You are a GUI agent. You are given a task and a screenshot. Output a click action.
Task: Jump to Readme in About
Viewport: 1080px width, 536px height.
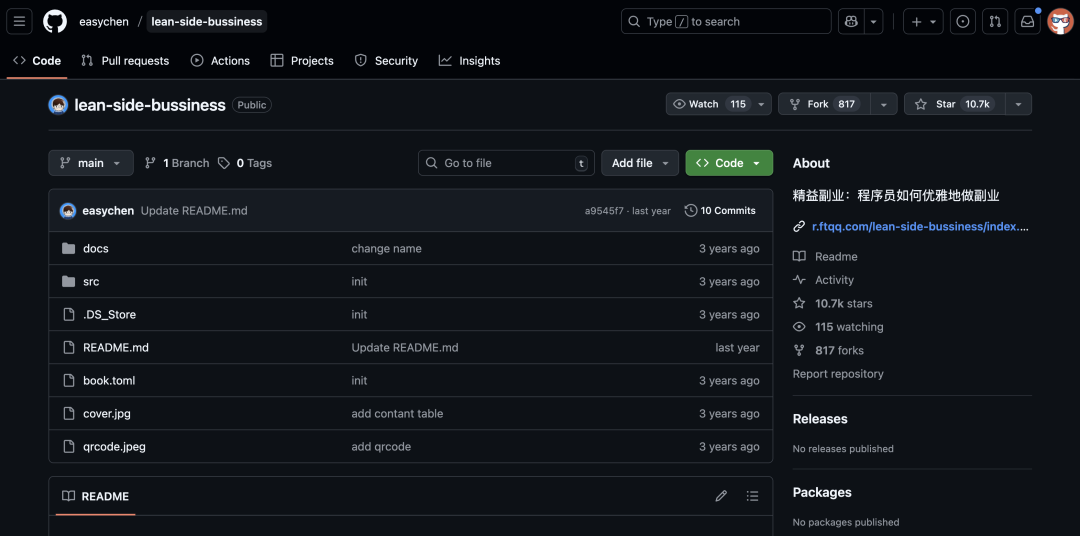point(825,256)
